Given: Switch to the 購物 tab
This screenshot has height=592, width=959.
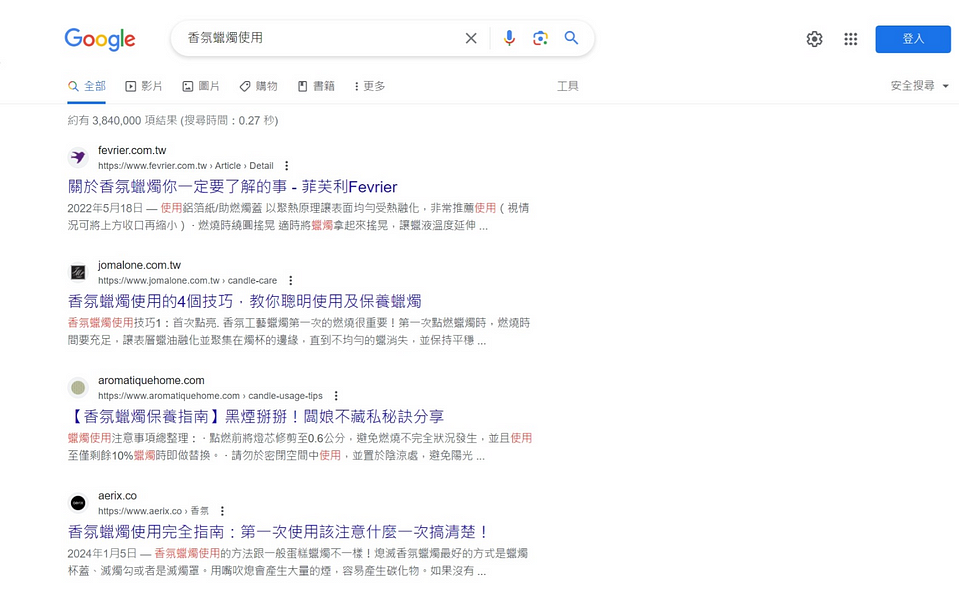Looking at the screenshot, I should (x=258, y=86).
